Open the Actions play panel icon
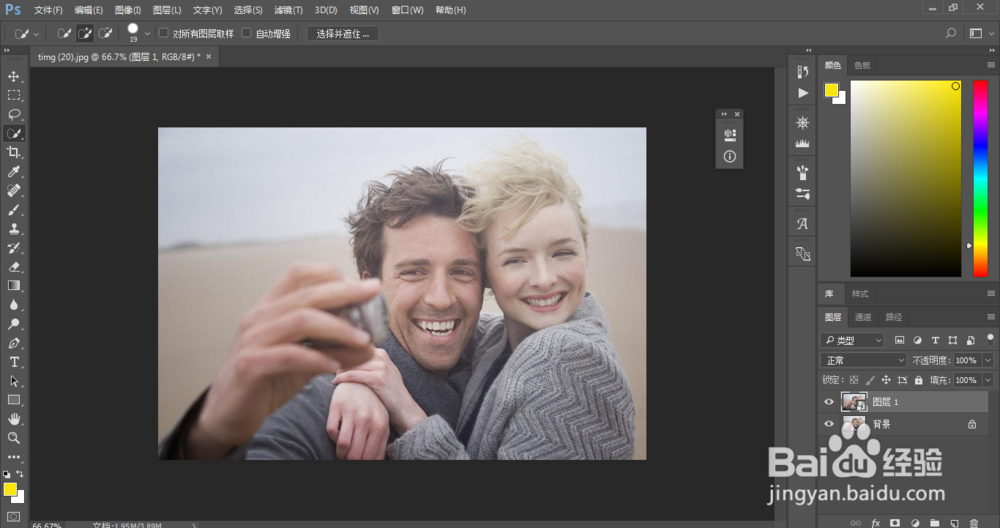This screenshot has width=1000, height=528. [802, 93]
